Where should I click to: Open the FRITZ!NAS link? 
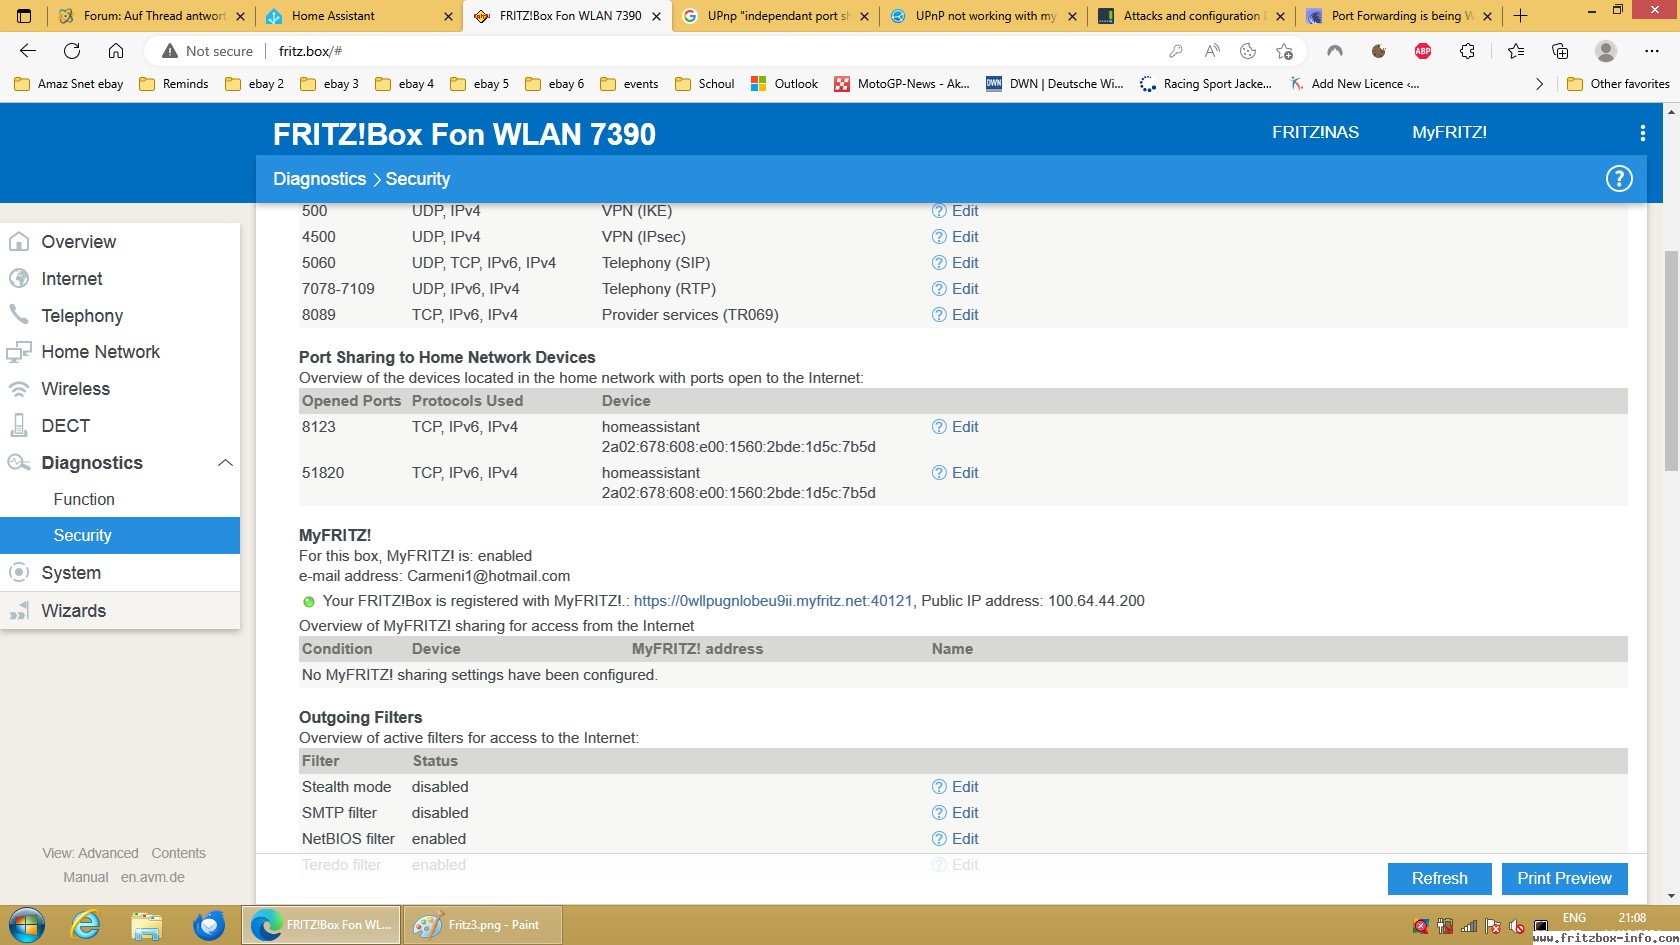tap(1315, 132)
